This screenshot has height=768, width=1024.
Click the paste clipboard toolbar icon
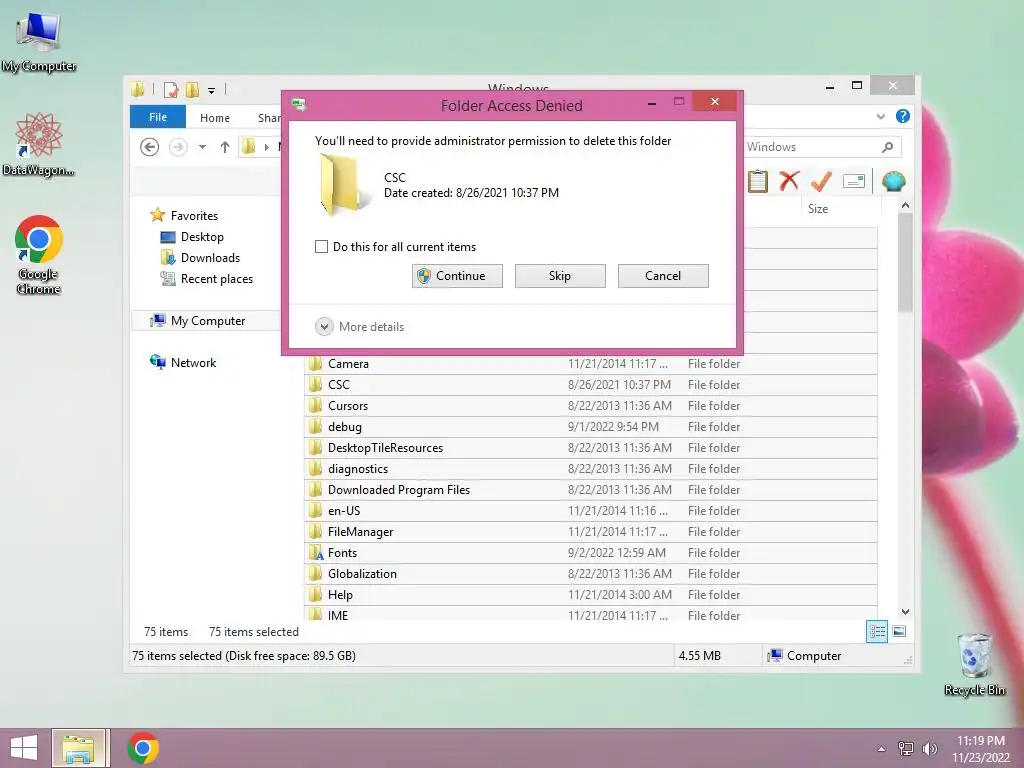[x=758, y=182]
